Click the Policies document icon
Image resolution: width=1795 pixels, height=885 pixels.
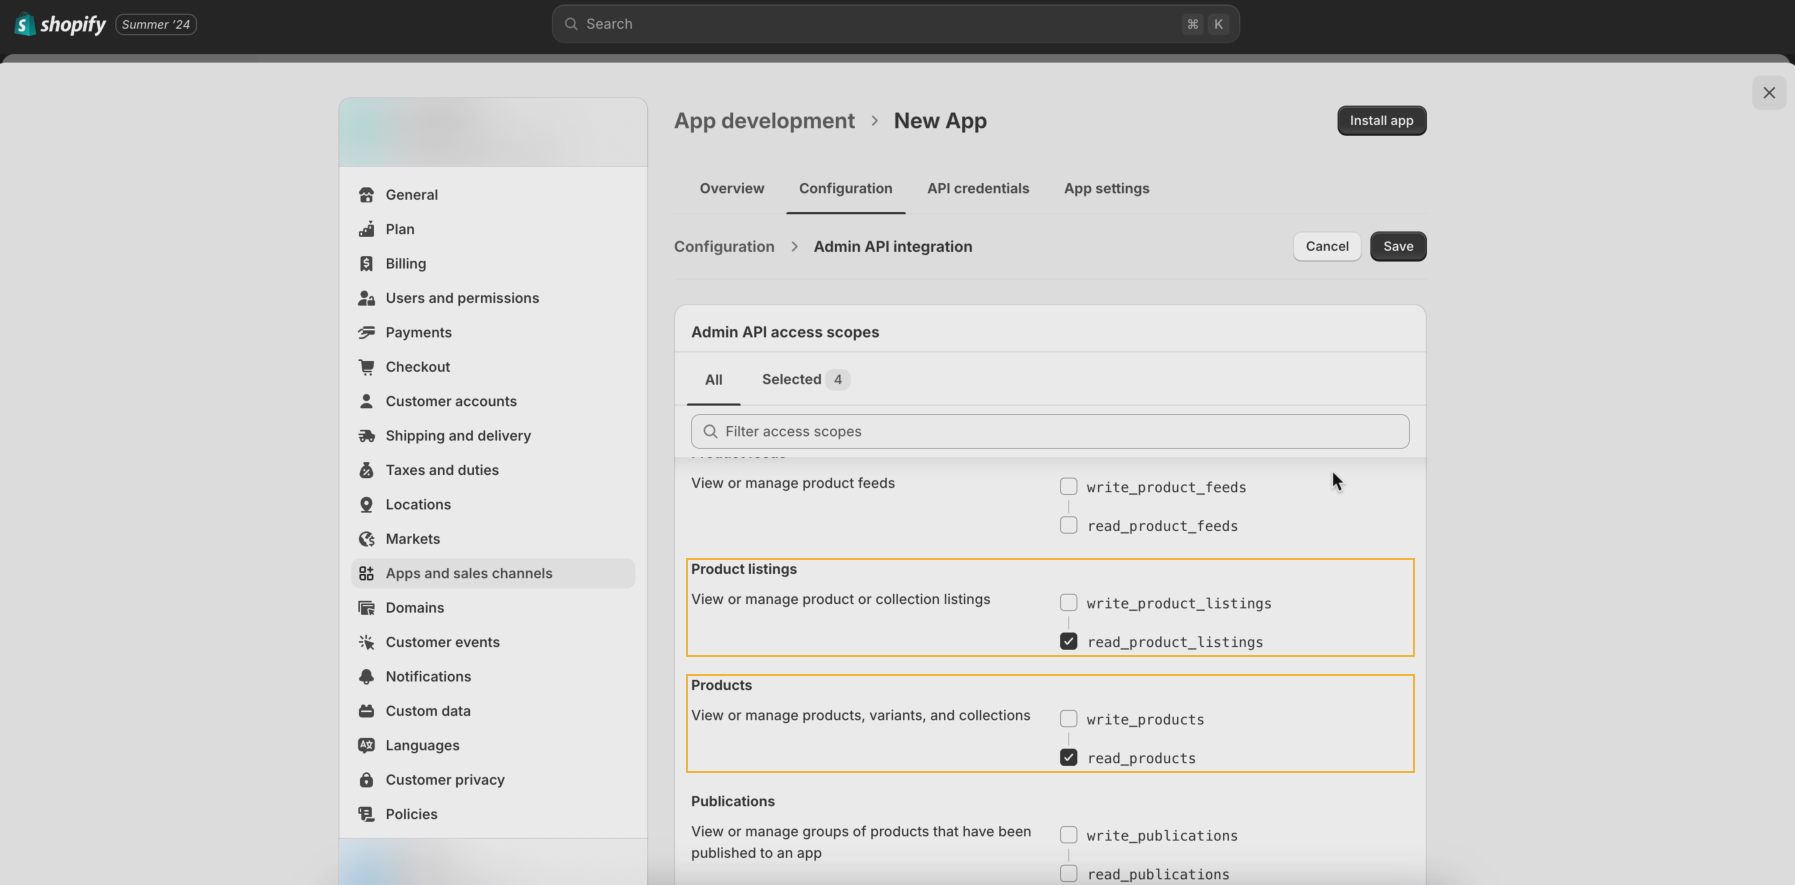click(x=366, y=815)
